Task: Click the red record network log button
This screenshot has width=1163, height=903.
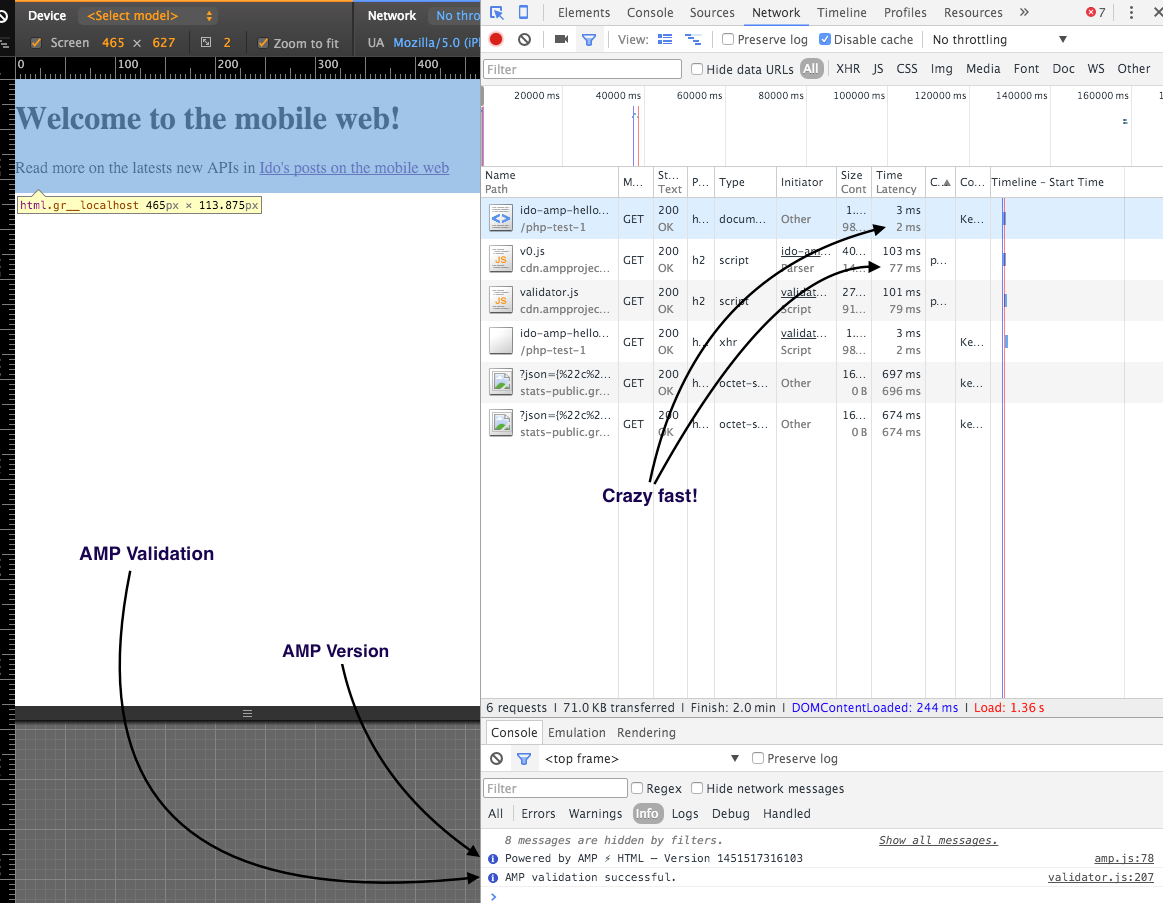Action: tap(496, 40)
